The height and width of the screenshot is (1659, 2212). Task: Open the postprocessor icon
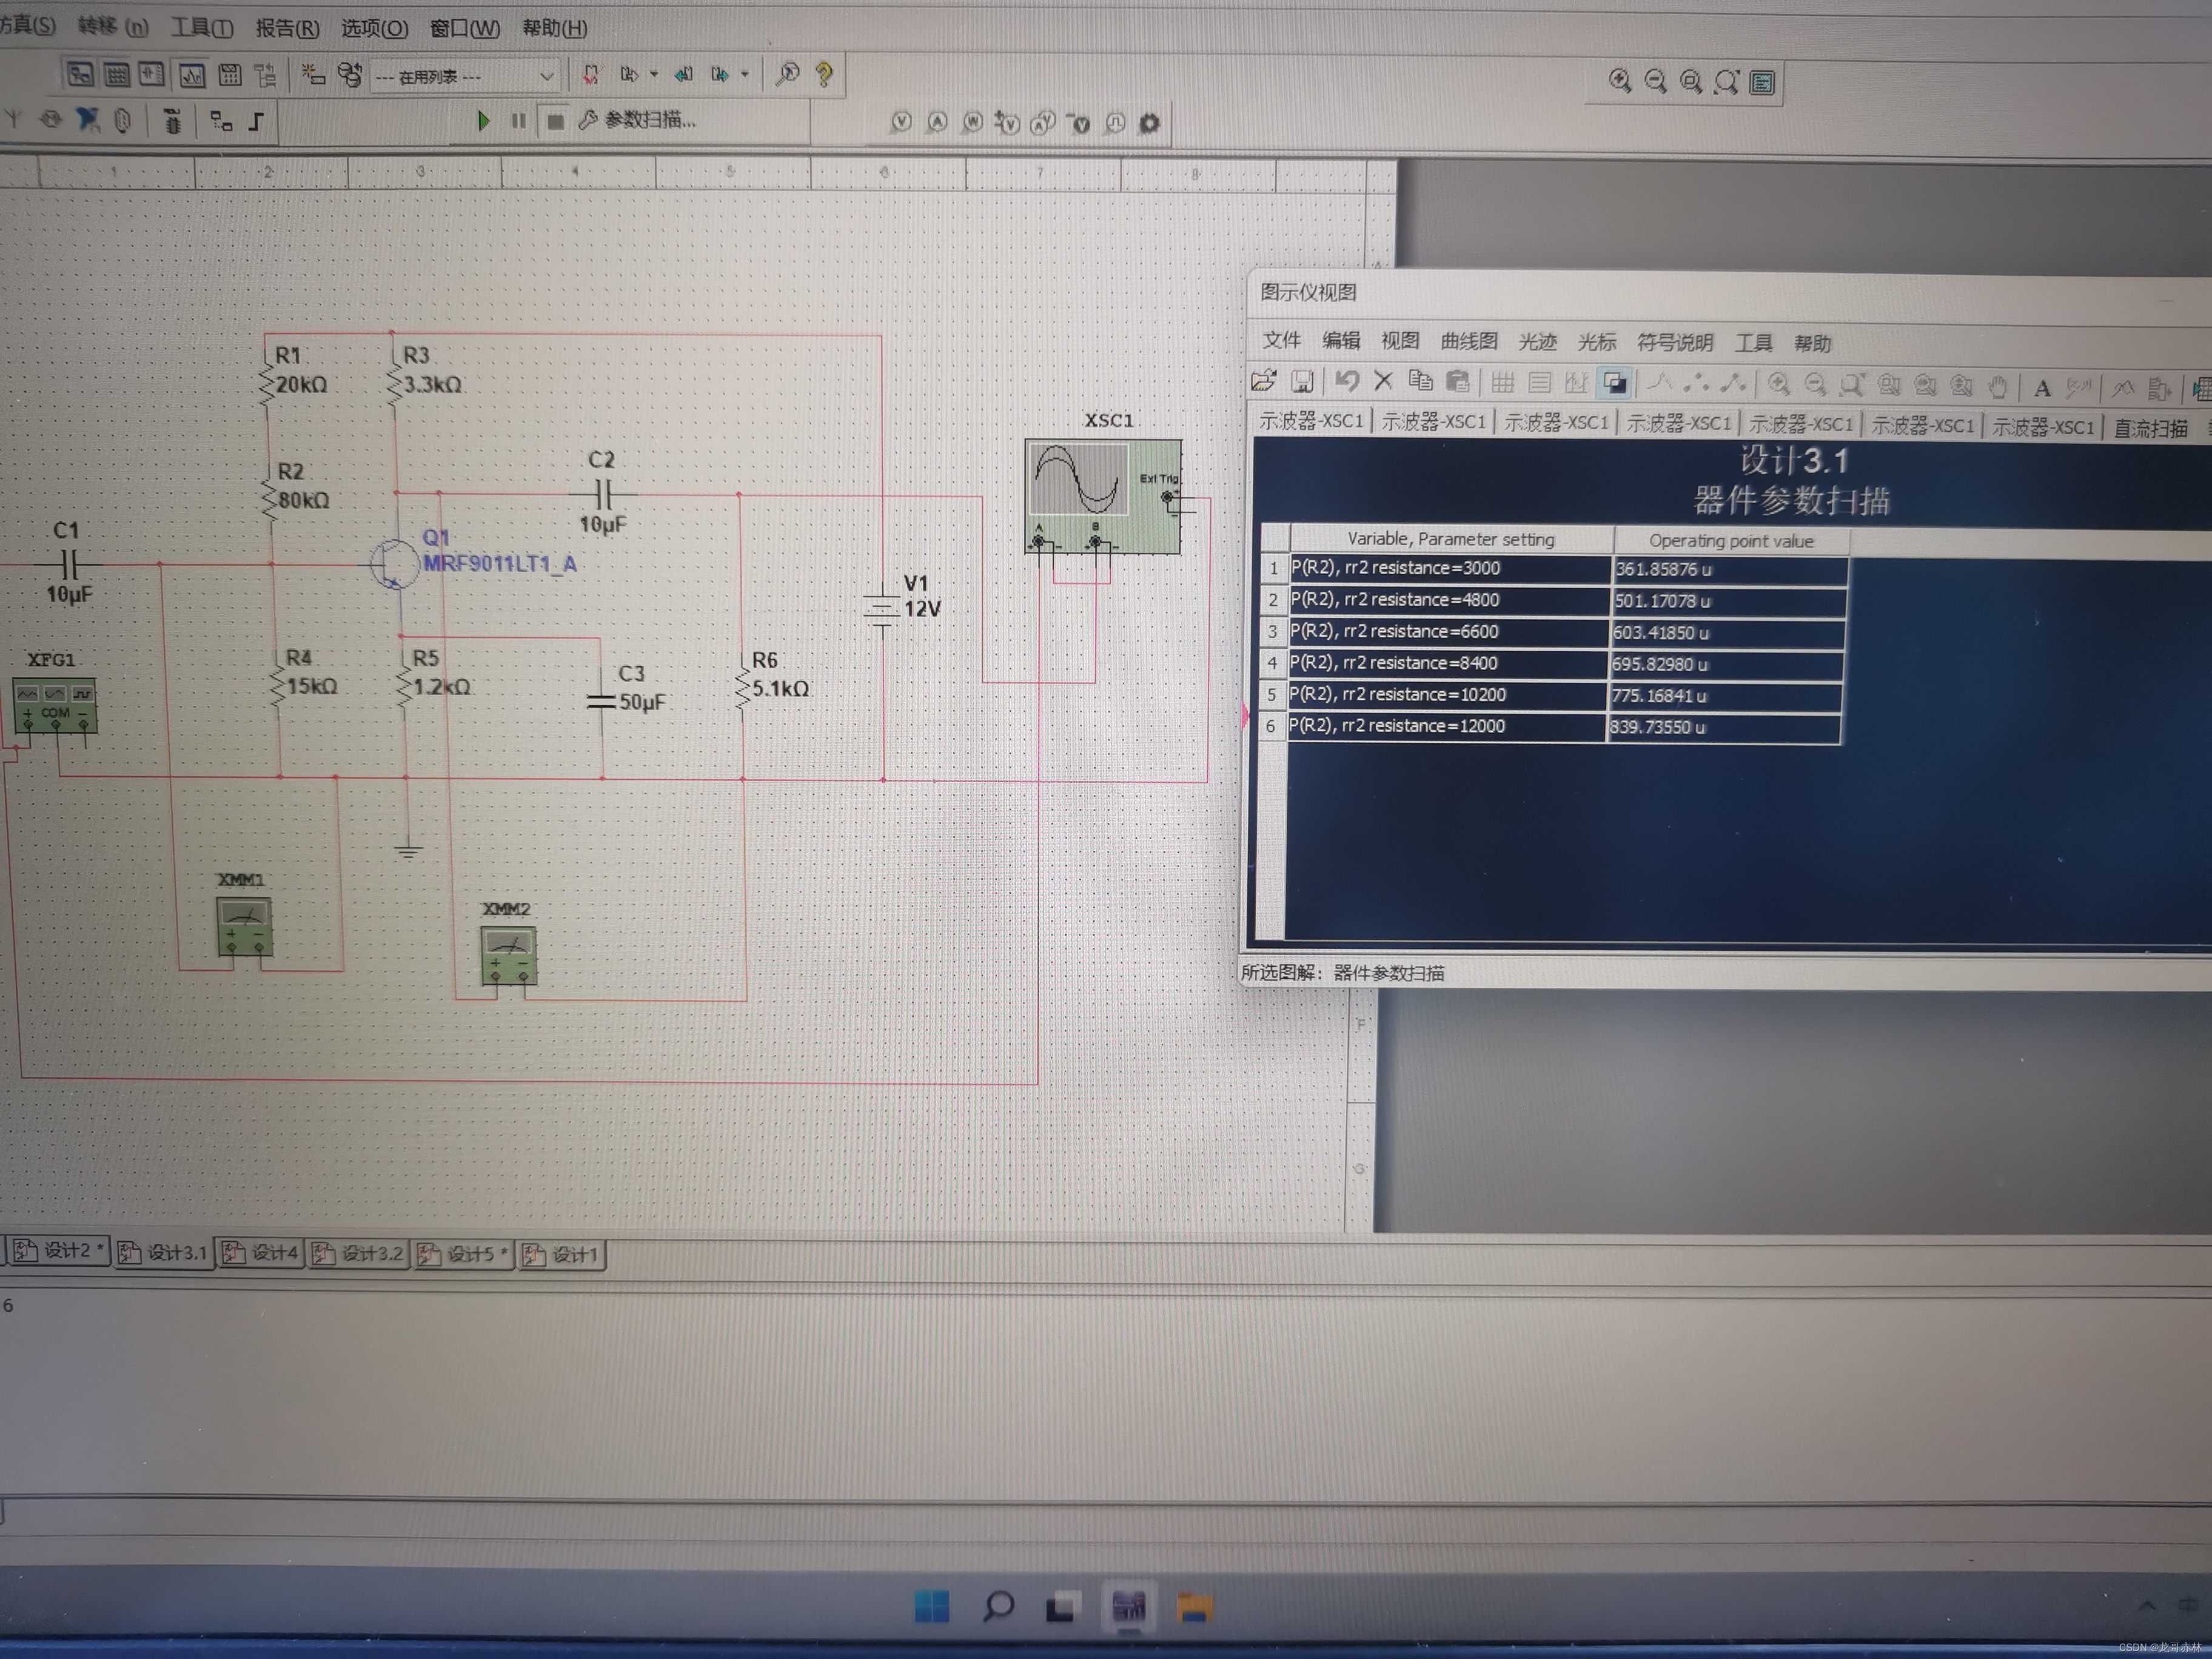pyautogui.click(x=229, y=75)
